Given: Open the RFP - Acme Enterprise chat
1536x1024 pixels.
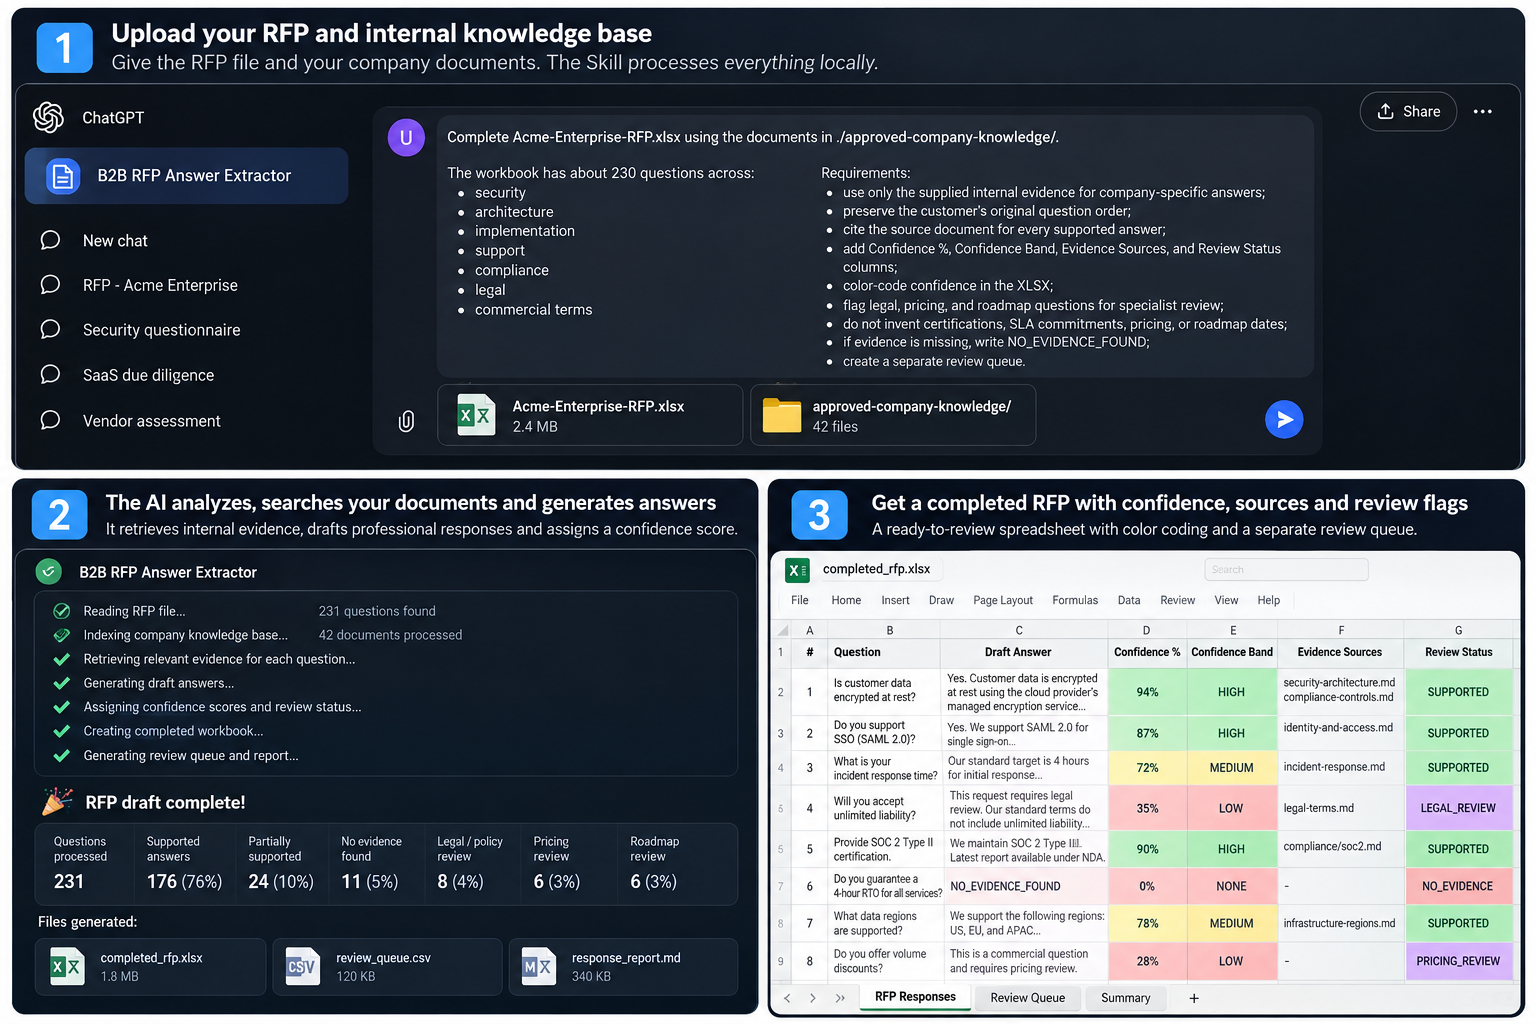Looking at the screenshot, I should click(160, 286).
